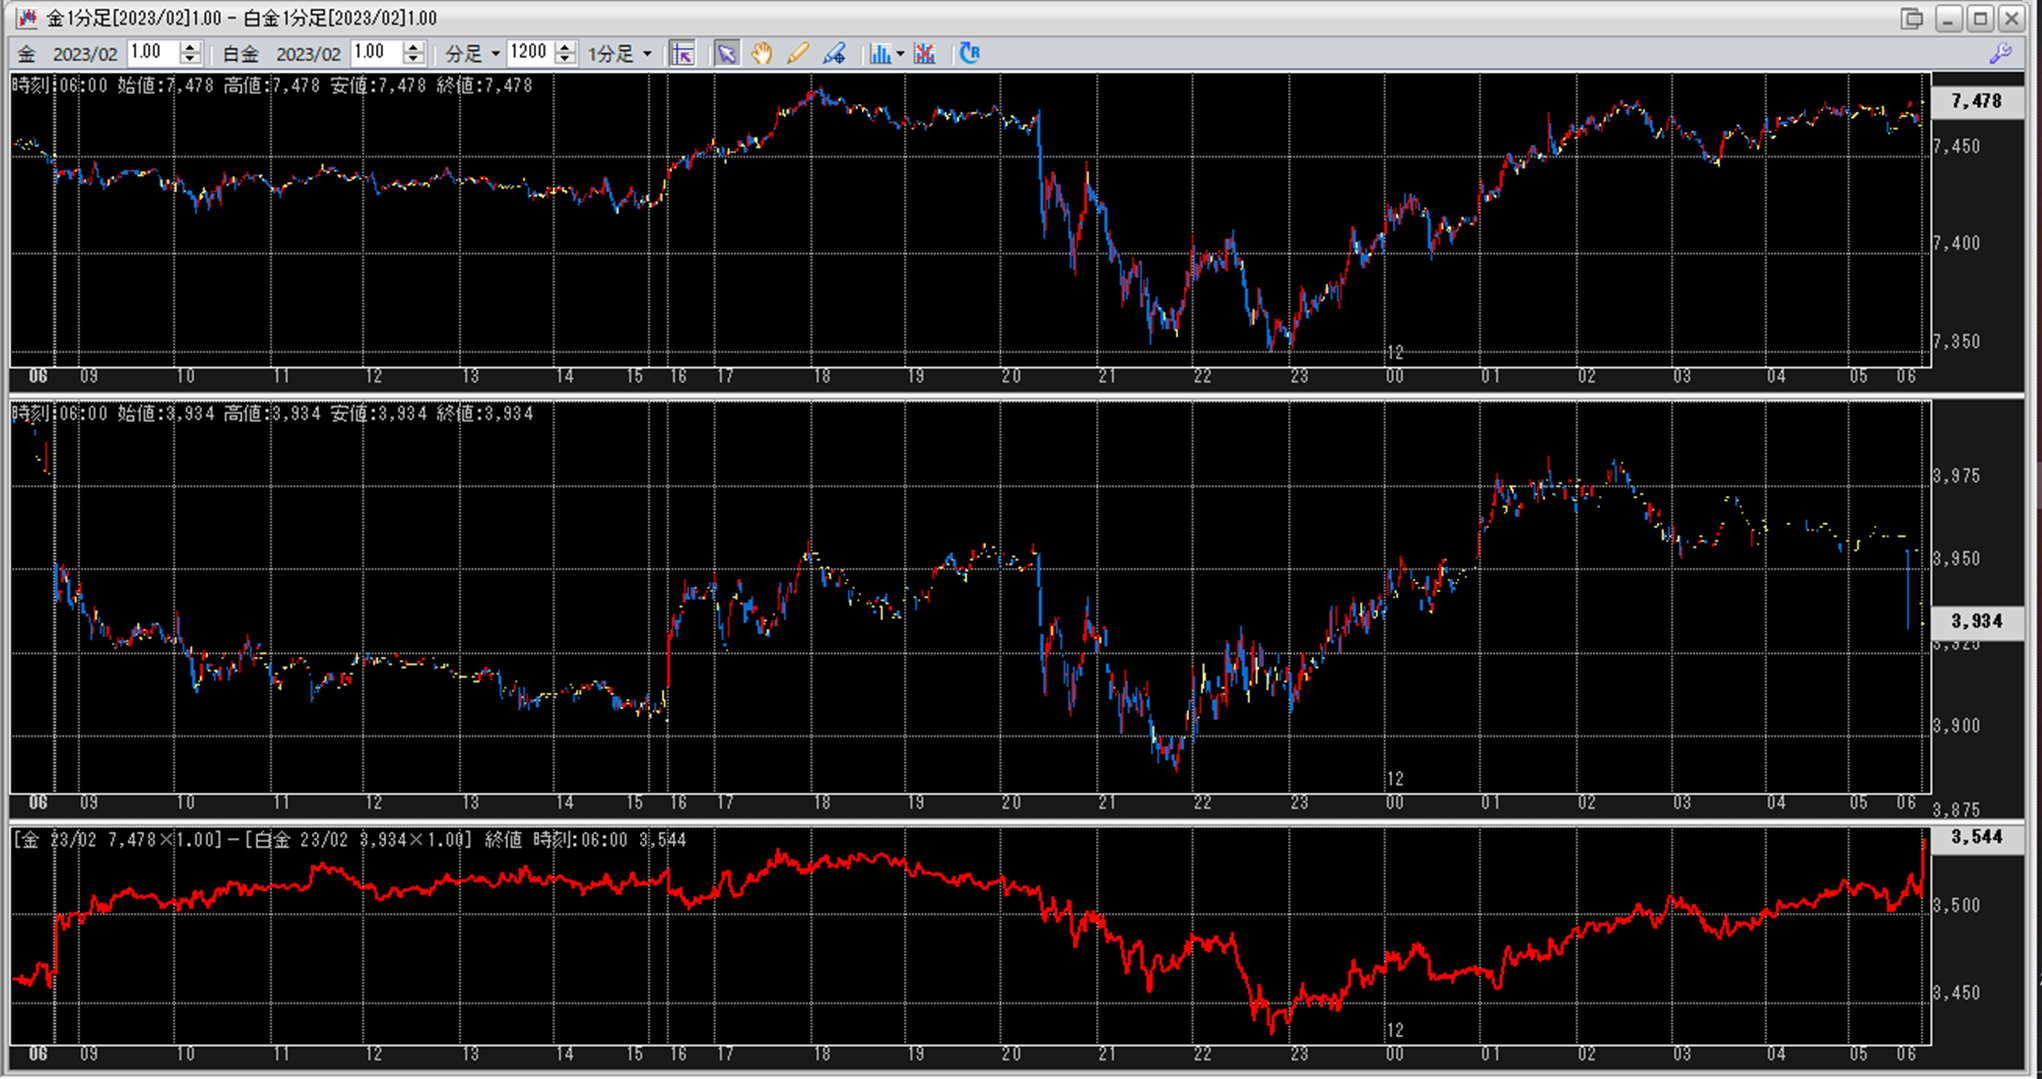Select the pencil drawing tool
The height and width of the screenshot is (1079, 2042).
tap(797, 53)
